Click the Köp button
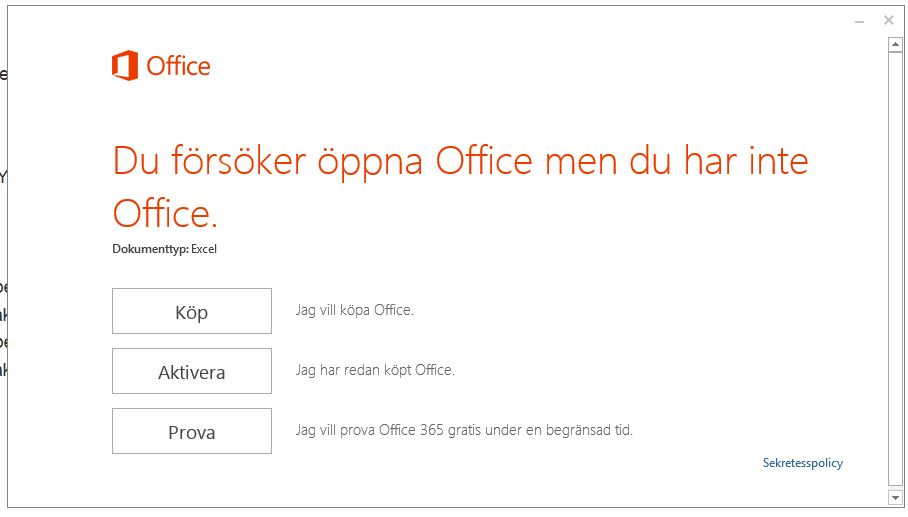The width and height of the screenshot is (908, 517). [192, 311]
